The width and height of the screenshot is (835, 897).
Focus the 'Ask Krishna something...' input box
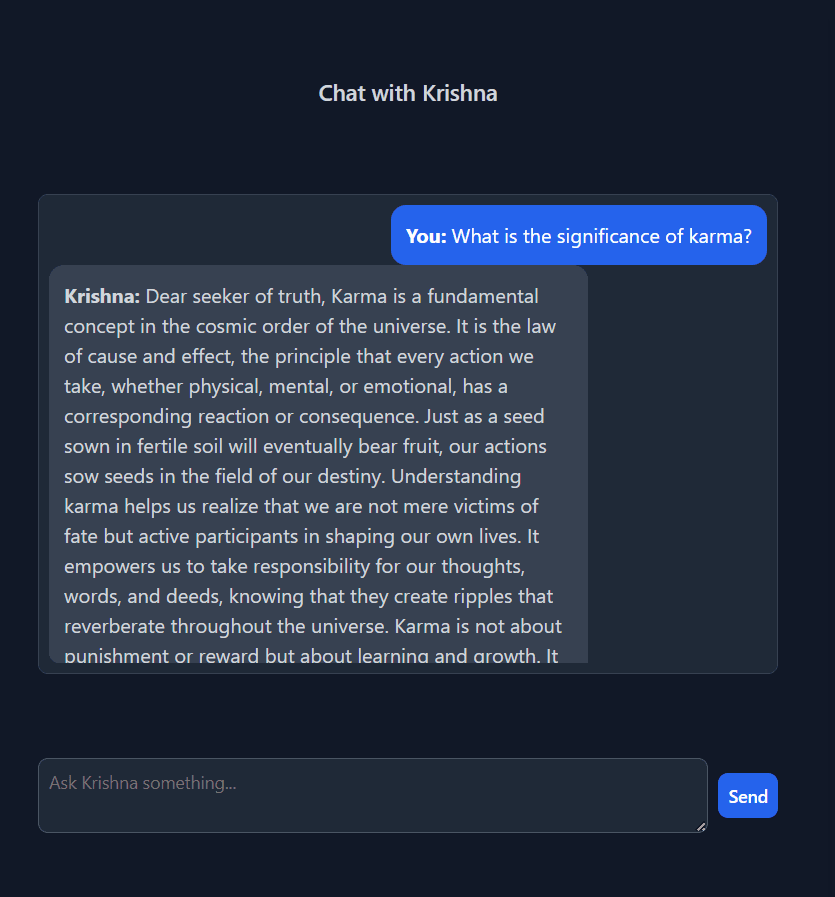tap(372, 794)
